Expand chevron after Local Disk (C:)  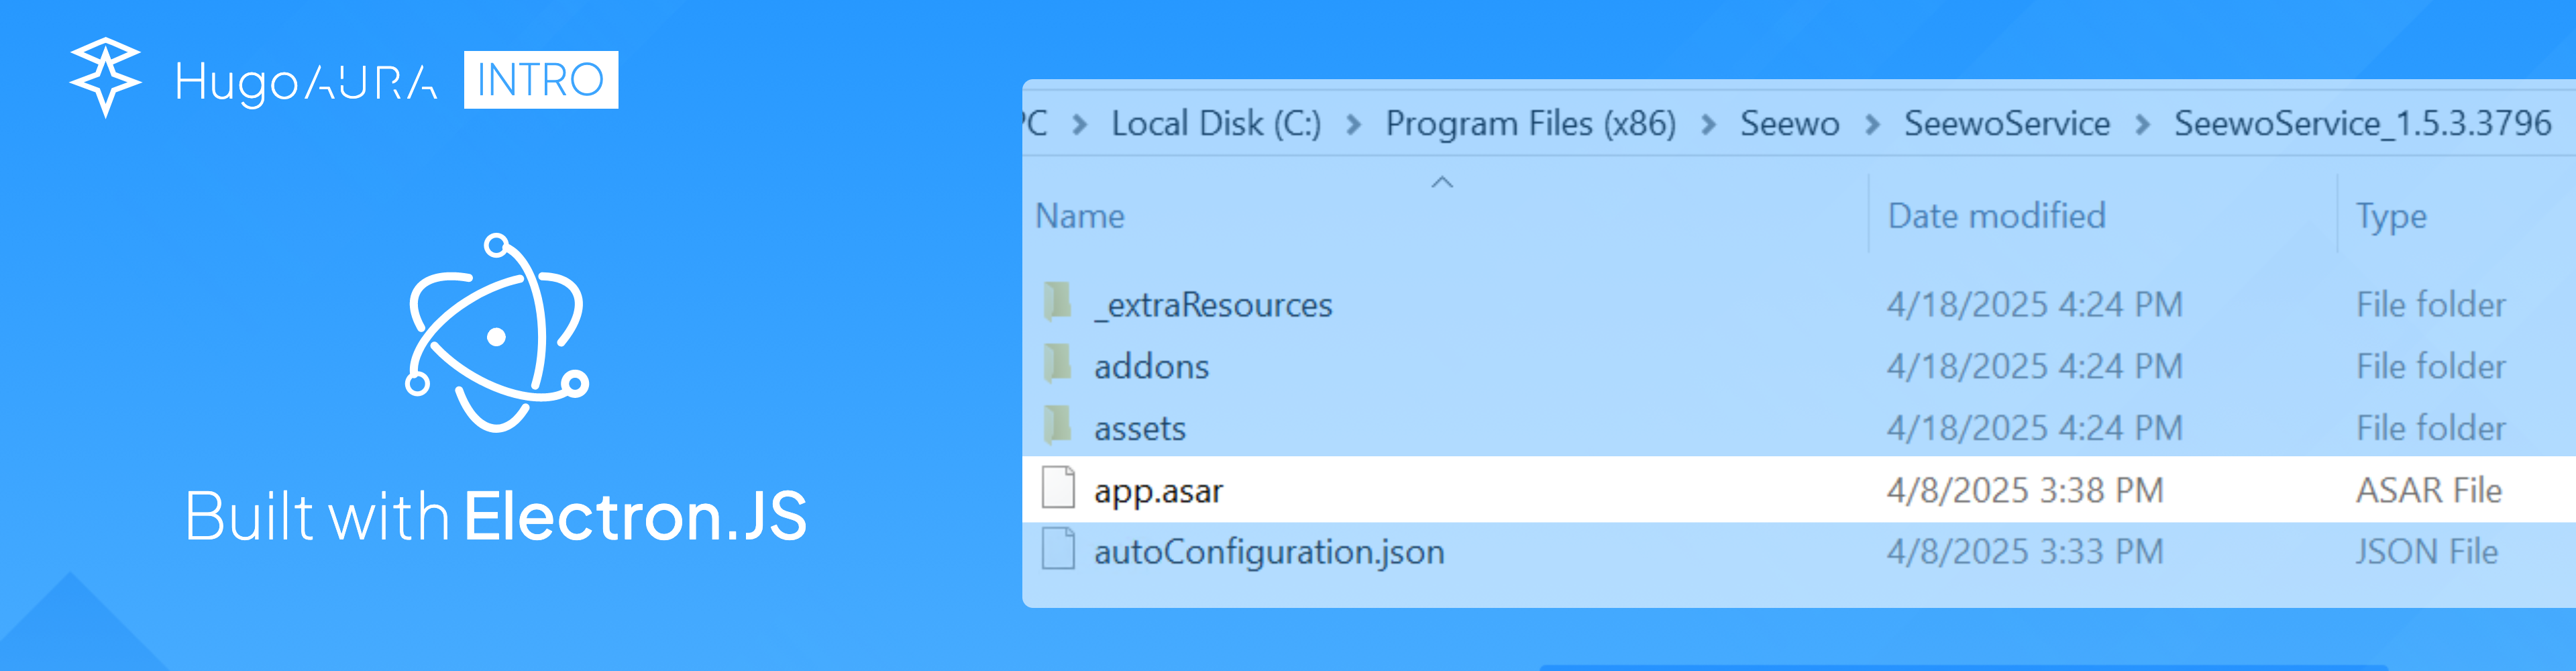tap(1353, 125)
